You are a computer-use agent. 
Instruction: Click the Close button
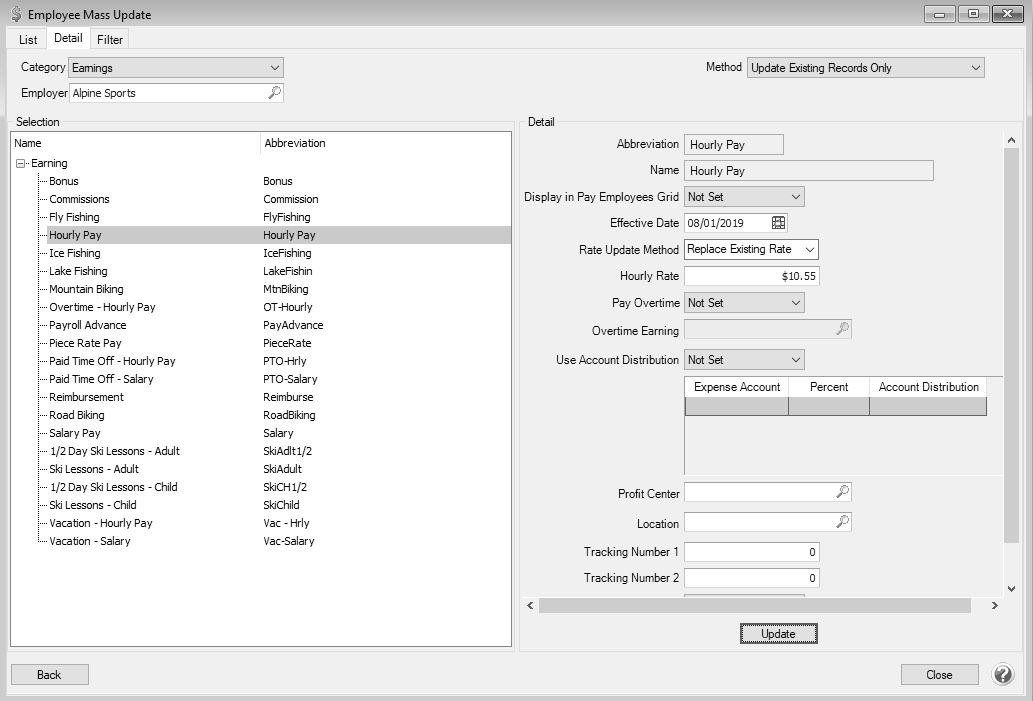coord(939,675)
